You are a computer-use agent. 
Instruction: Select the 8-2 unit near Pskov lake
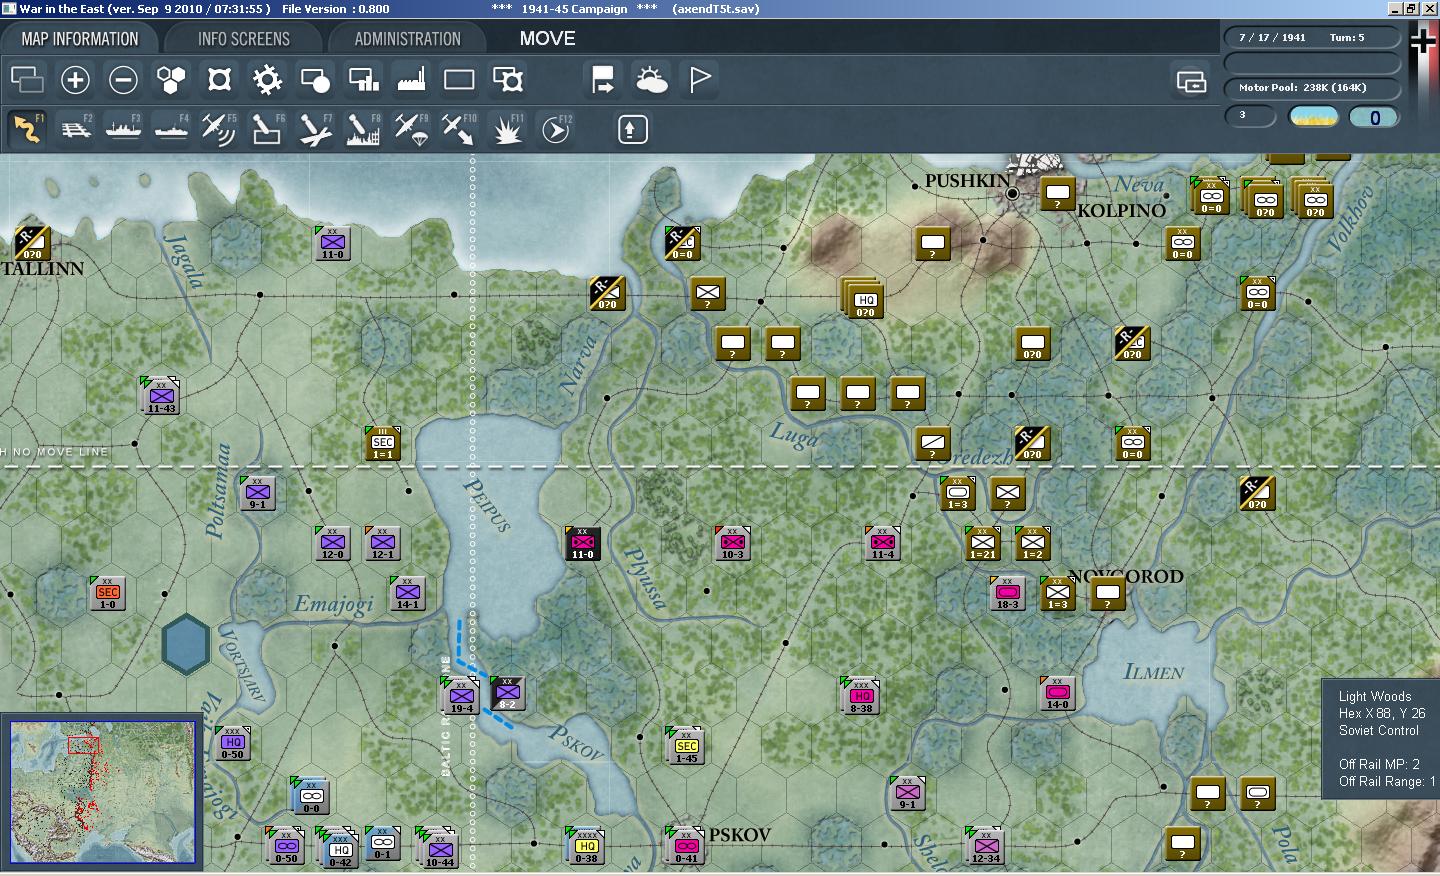point(507,692)
